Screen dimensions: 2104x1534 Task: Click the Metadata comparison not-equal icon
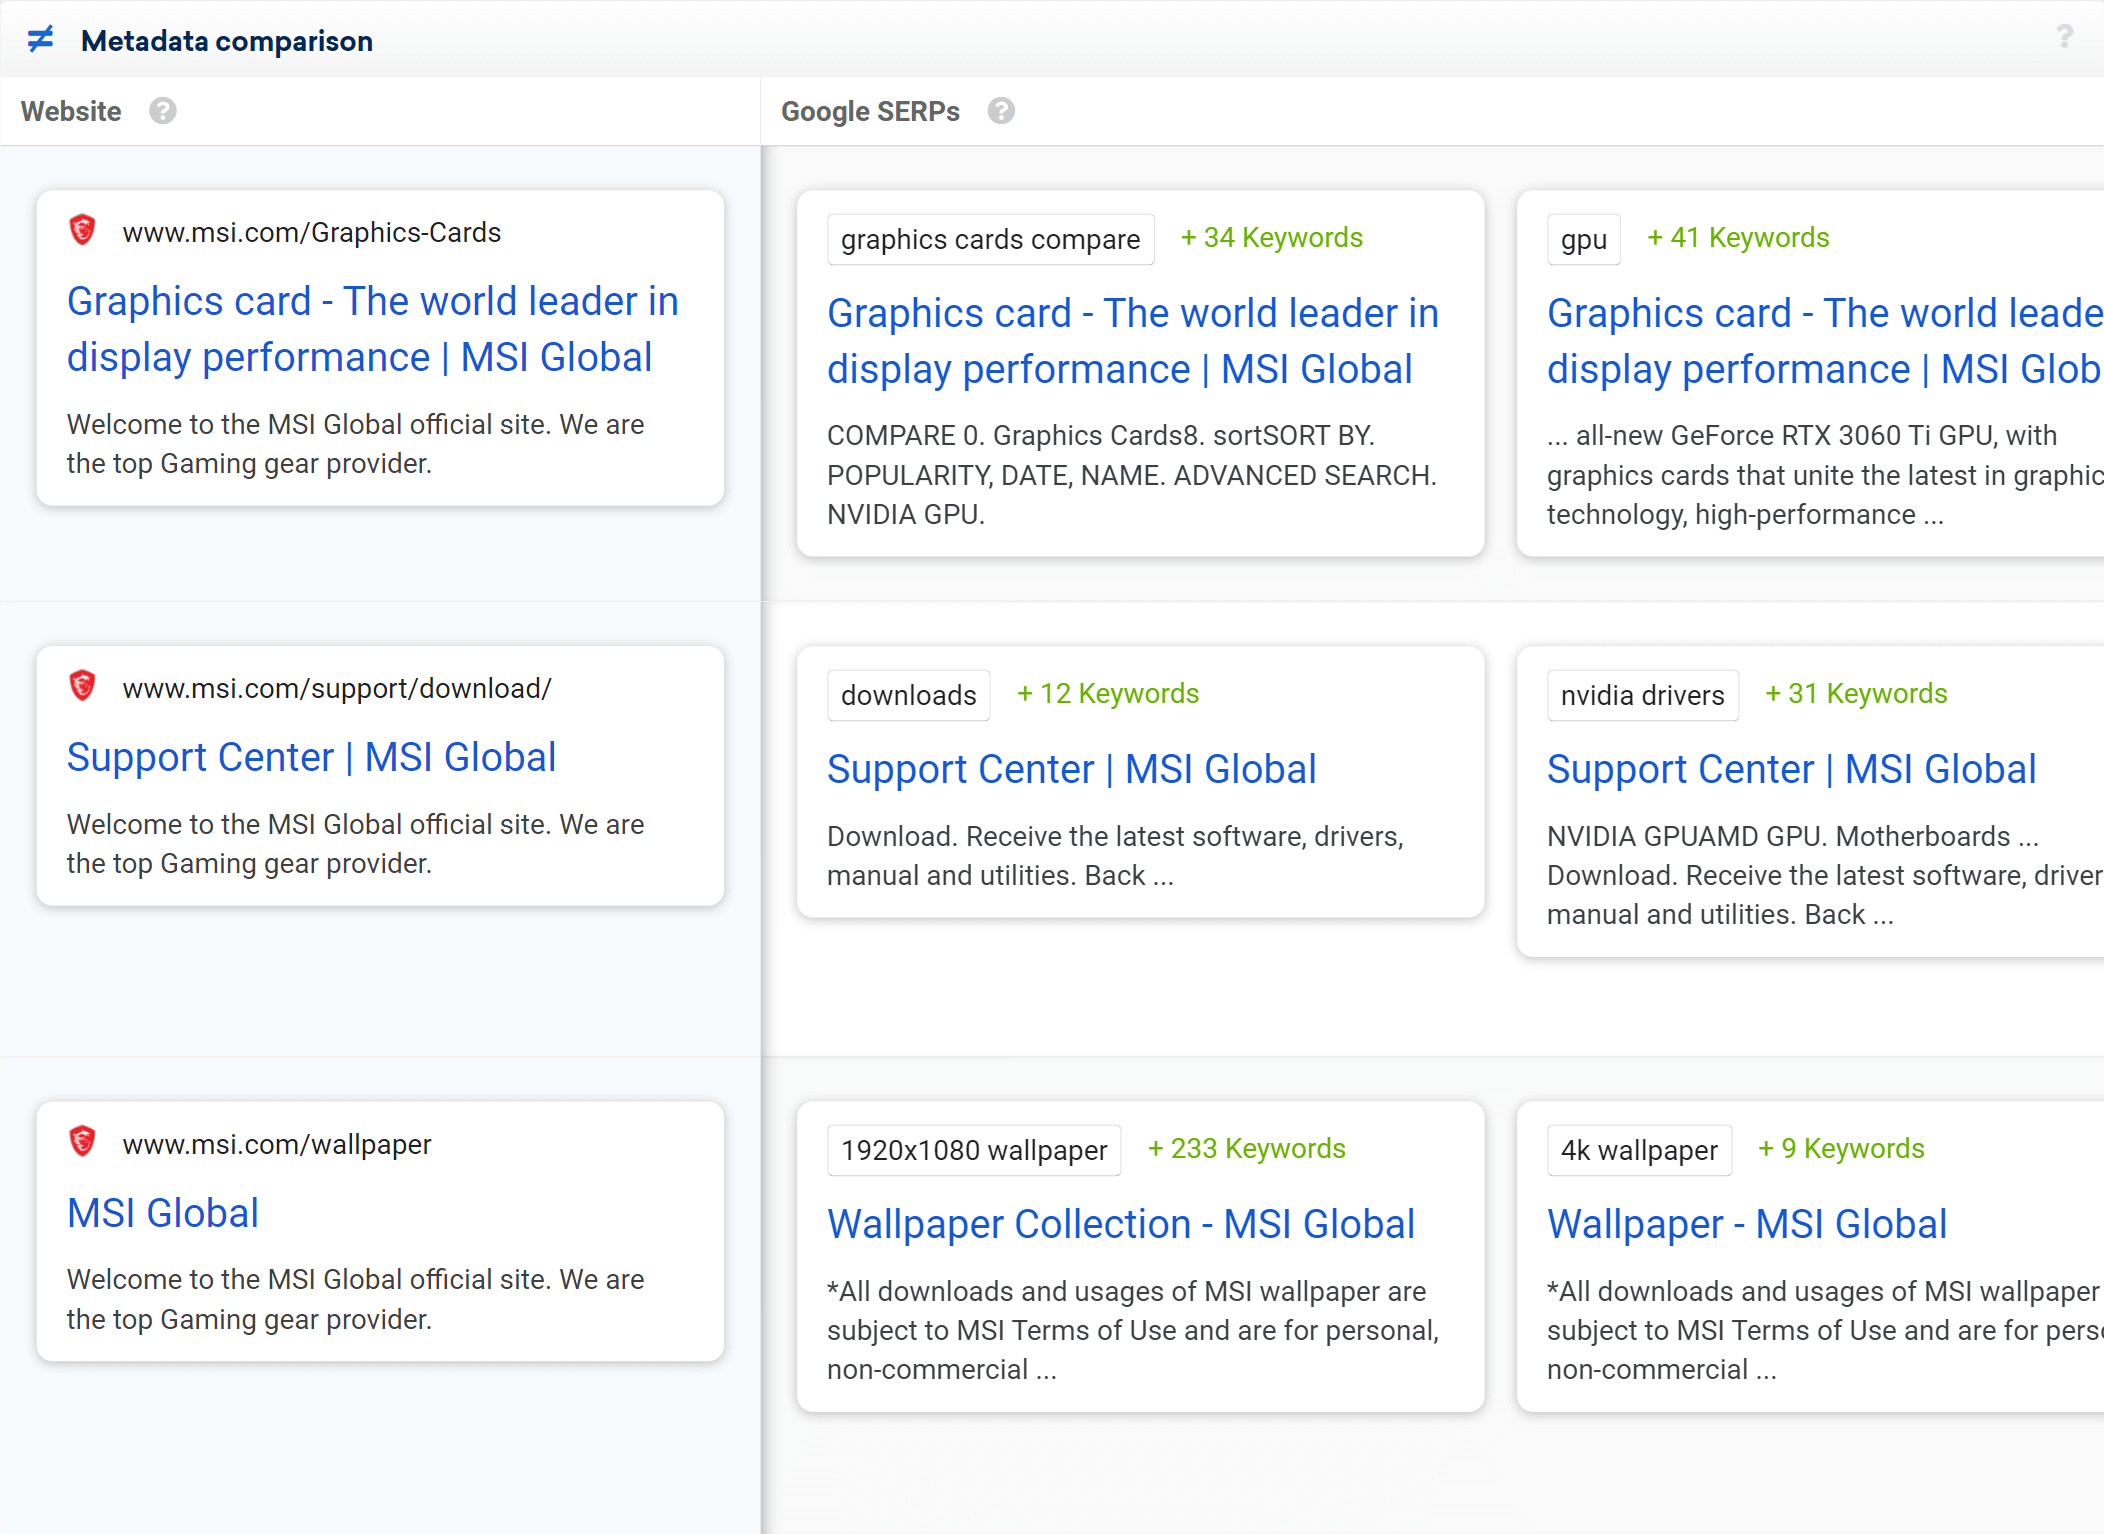point(40,40)
